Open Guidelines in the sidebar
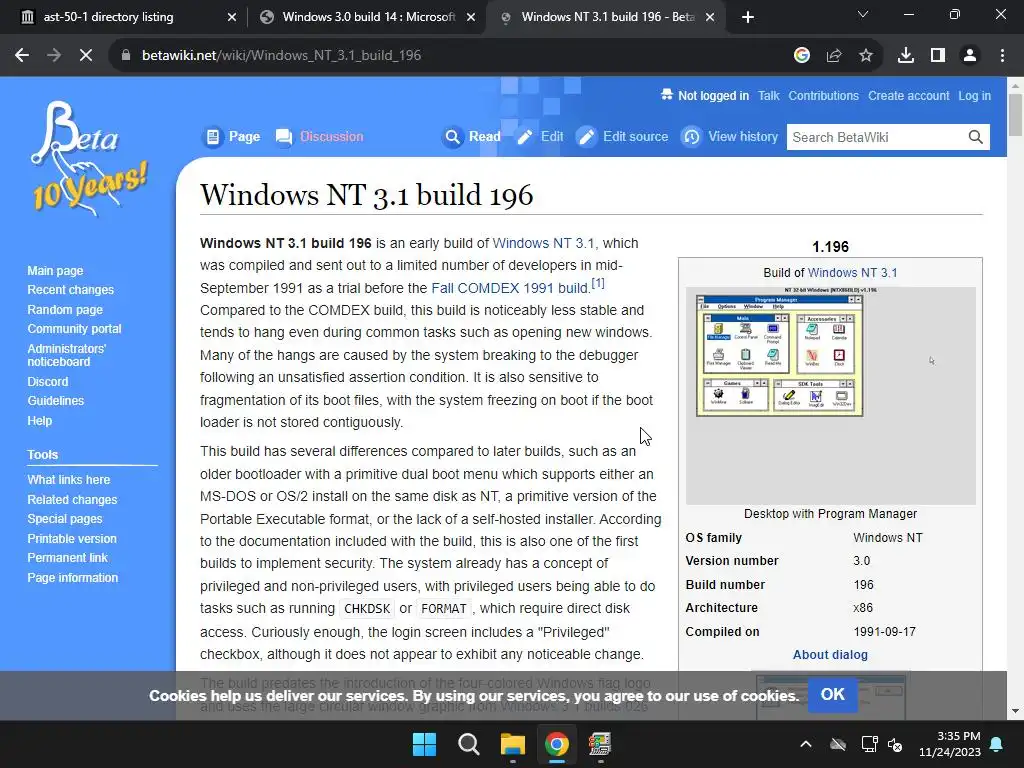This screenshot has height=768, width=1024. [x=56, y=400]
